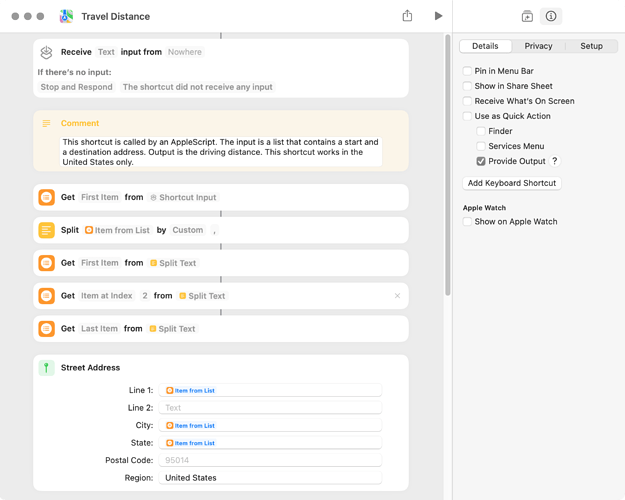Edit the index value 2
625x500 pixels.
(x=145, y=296)
